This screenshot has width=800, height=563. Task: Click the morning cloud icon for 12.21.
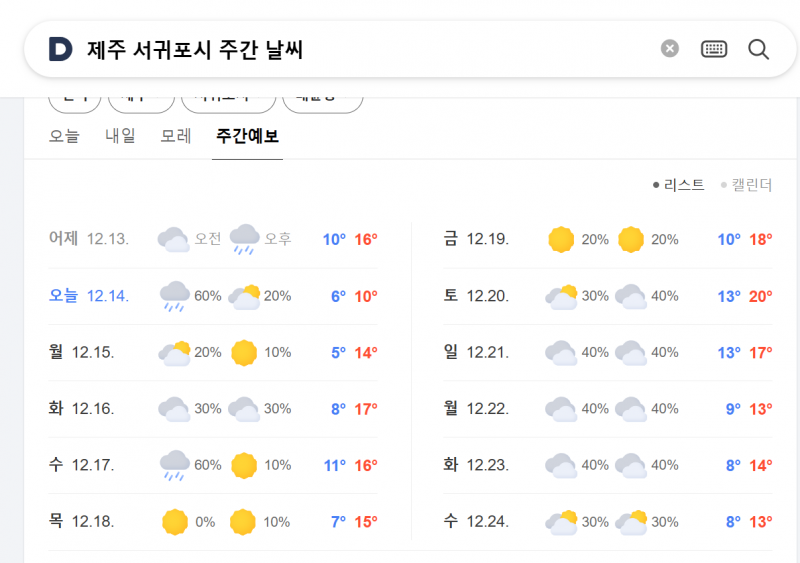tap(561, 353)
